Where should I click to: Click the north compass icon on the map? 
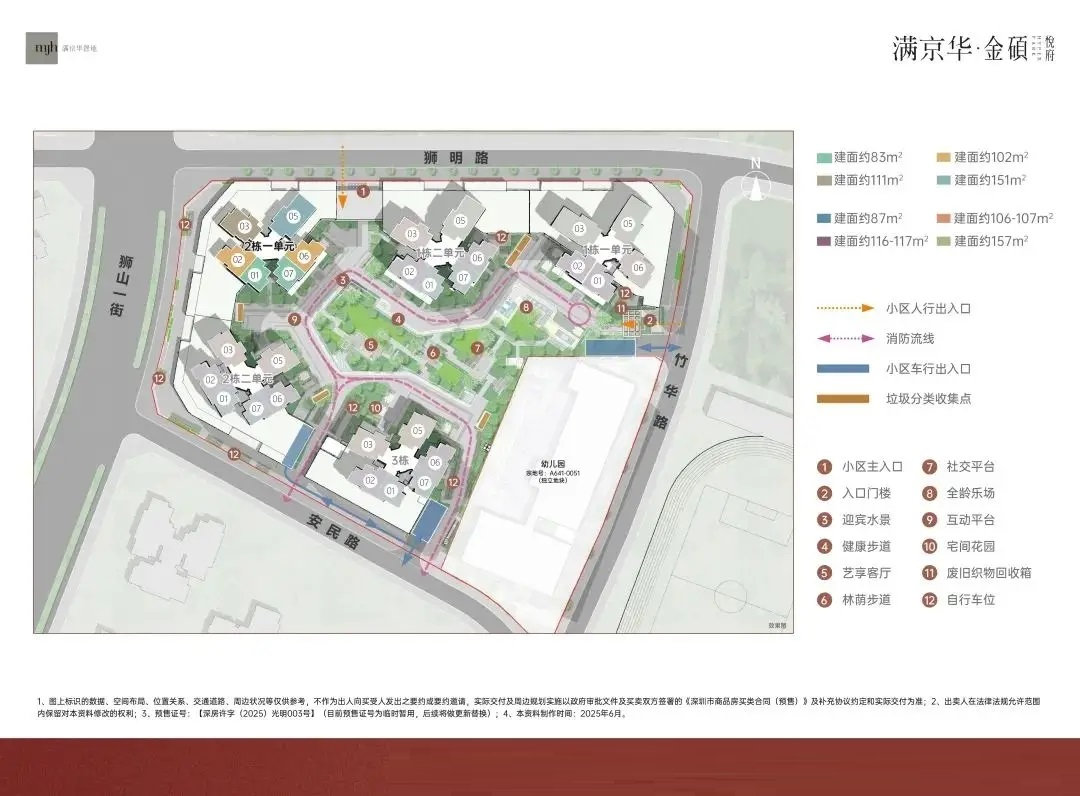(x=756, y=182)
